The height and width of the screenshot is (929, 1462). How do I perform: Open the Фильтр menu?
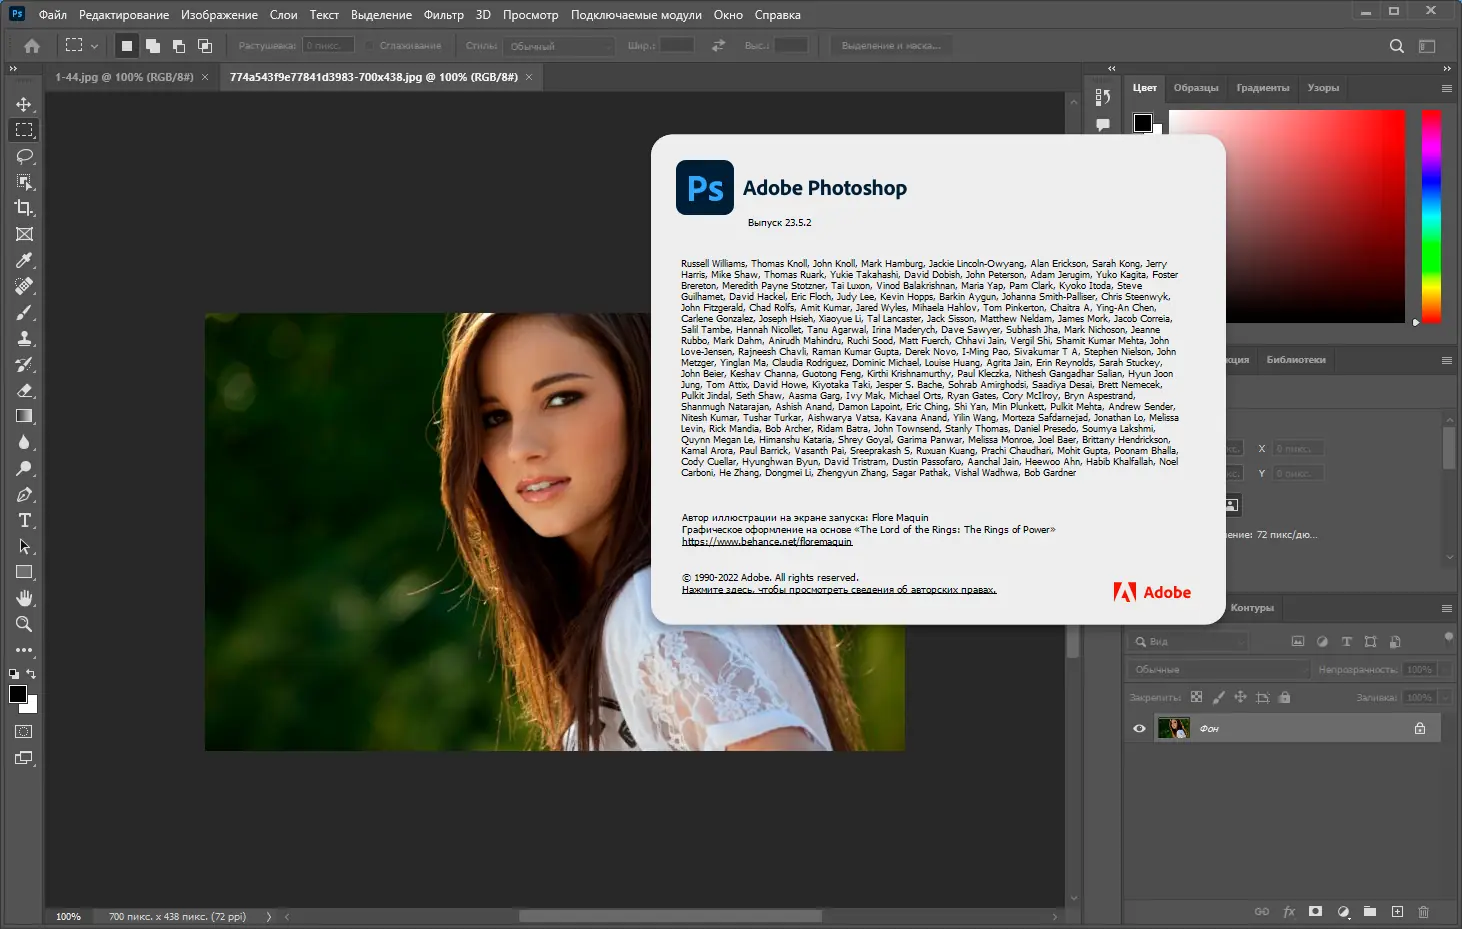444,14
